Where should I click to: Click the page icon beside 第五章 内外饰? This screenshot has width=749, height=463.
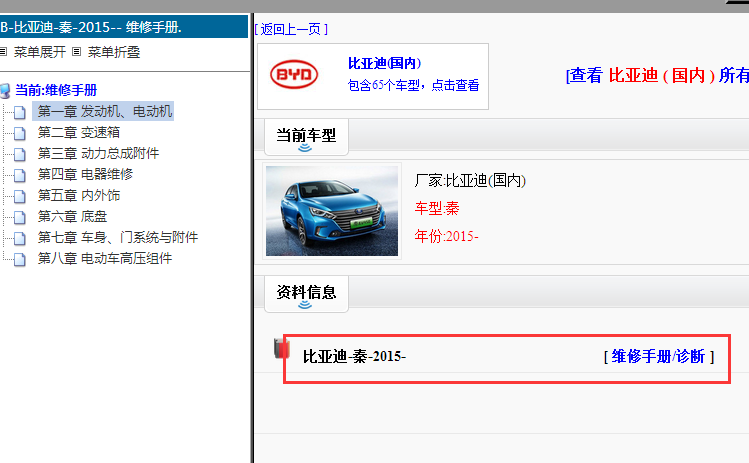point(20,196)
